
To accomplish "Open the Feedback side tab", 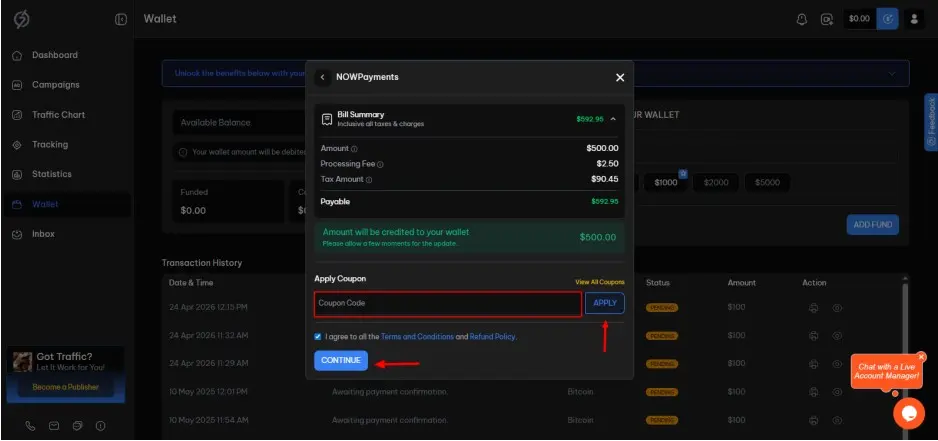I will coord(931,122).
